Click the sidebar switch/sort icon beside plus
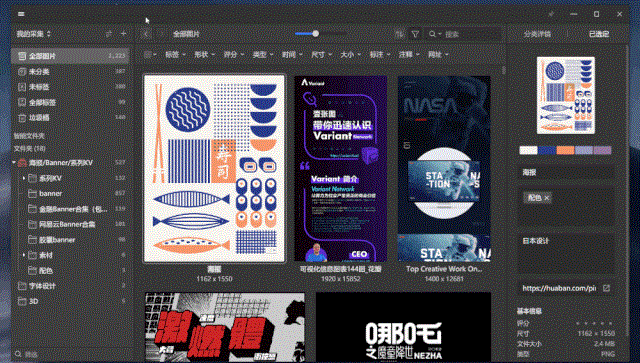The height and width of the screenshot is (363, 640). (x=109, y=34)
